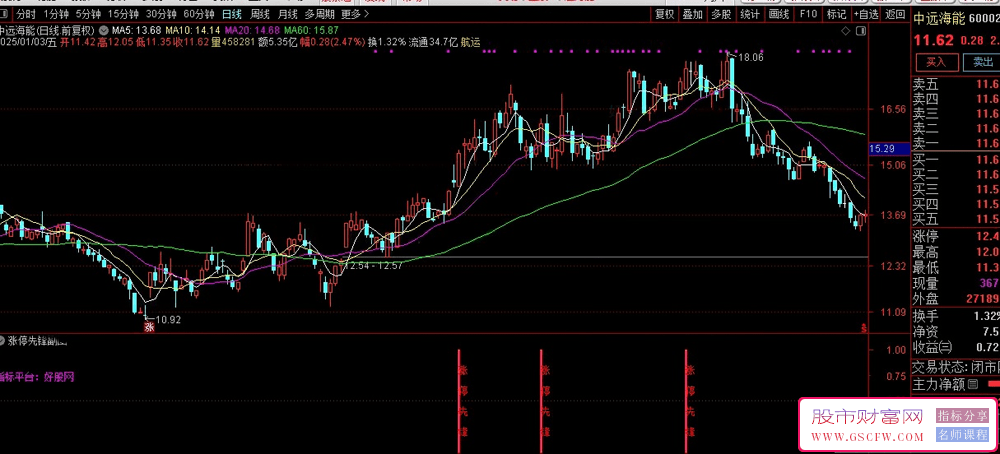Click the MA20: 14.68 label
This screenshot has height=454, width=1000.
[252, 30]
